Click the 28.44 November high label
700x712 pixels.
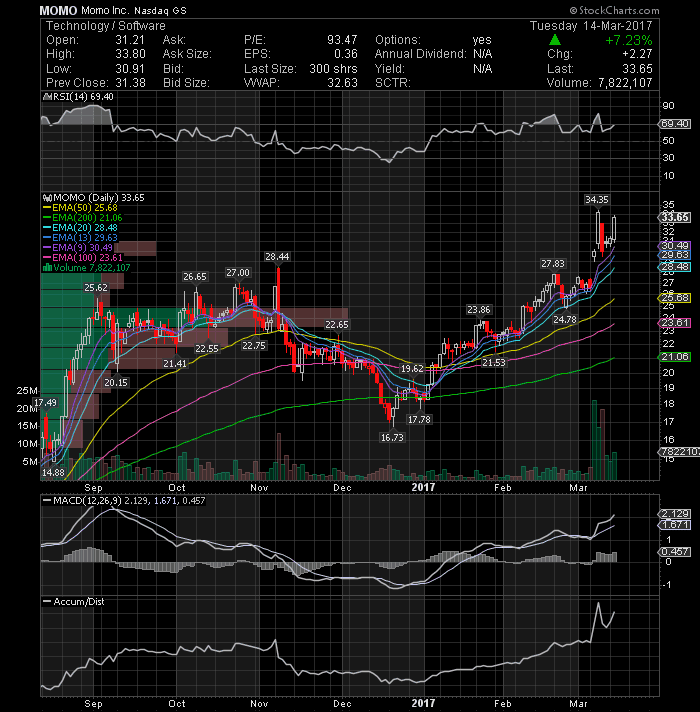[x=277, y=257]
